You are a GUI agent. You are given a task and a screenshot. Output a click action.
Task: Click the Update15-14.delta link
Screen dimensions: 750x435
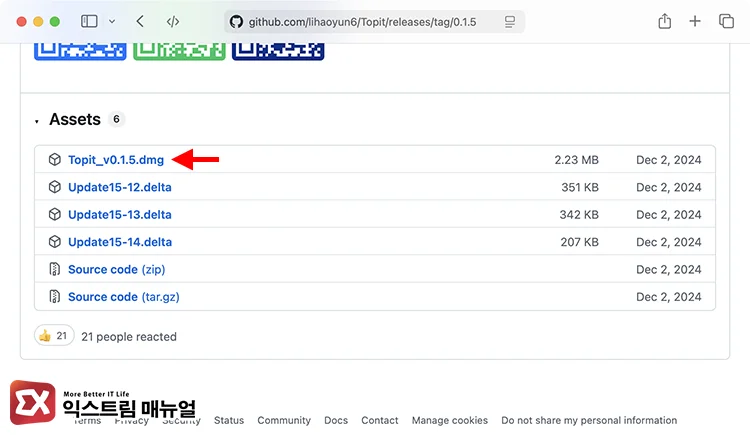[120, 242]
